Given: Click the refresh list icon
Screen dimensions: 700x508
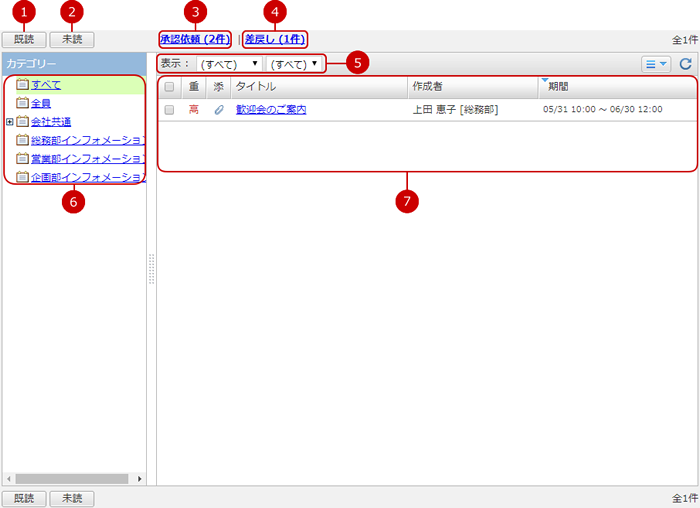Looking at the screenshot, I should coord(685,64).
